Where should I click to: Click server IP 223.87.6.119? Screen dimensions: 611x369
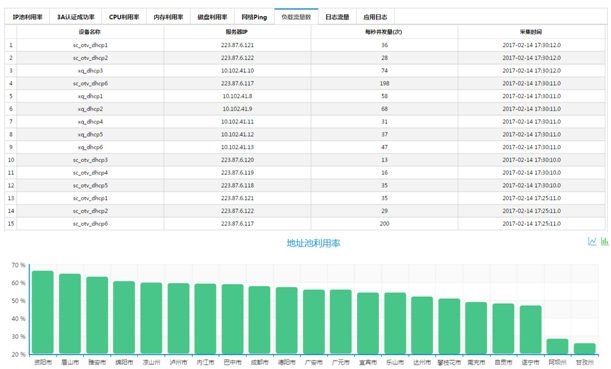[237, 173]
